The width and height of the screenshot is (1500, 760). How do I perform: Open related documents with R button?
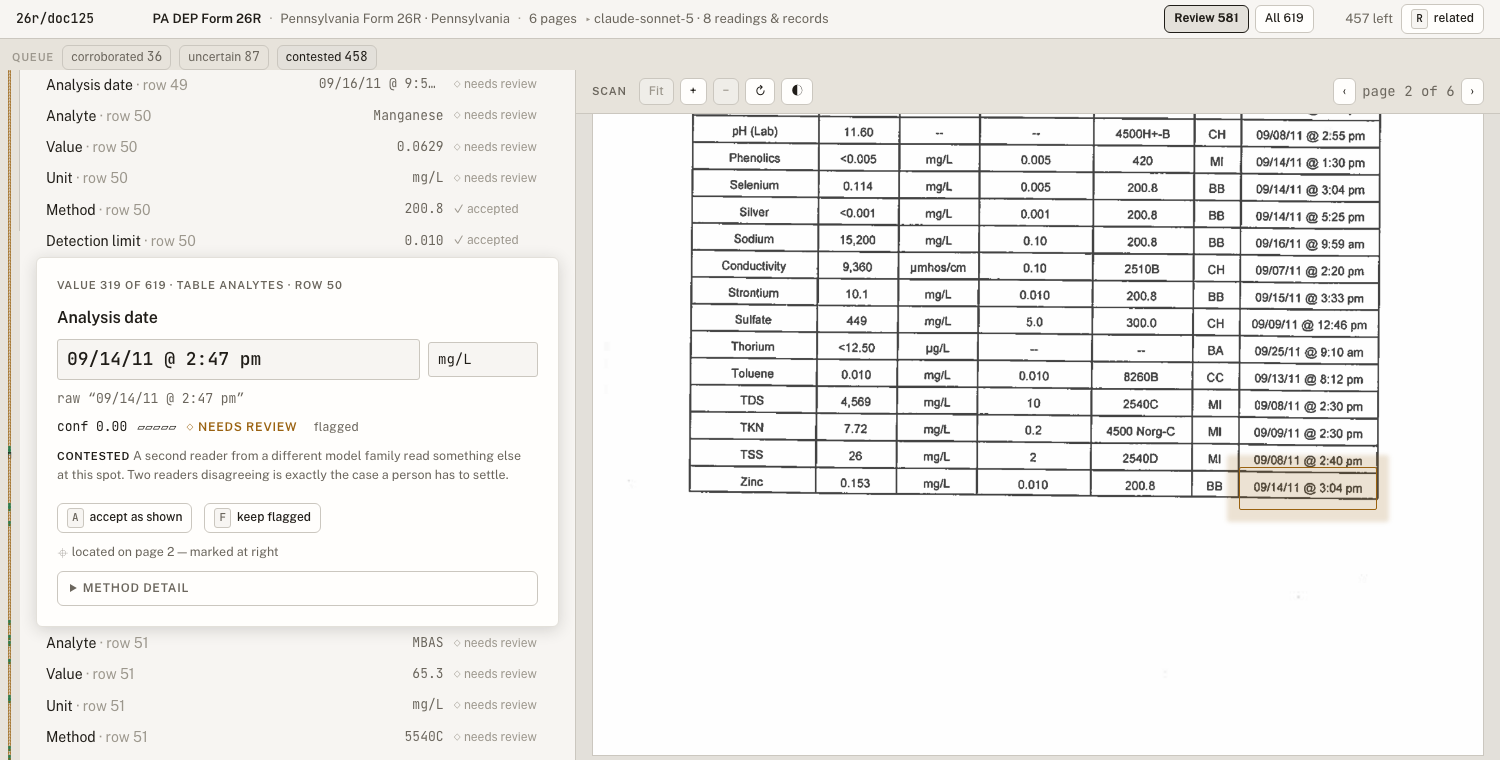(1442, 19)
